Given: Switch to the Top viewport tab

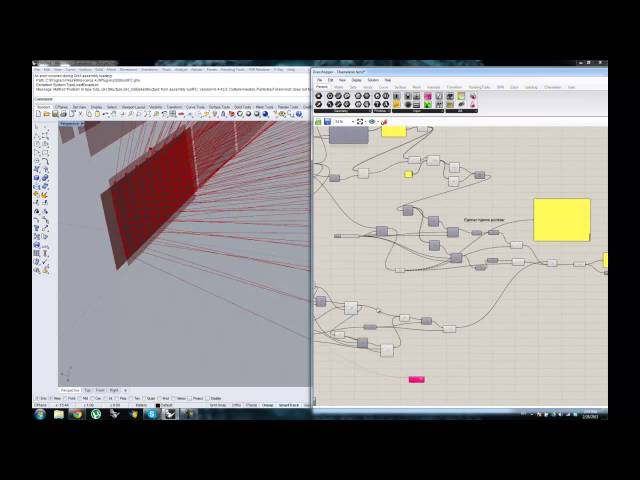Looking at the screenshot, I should coord(87,391).
